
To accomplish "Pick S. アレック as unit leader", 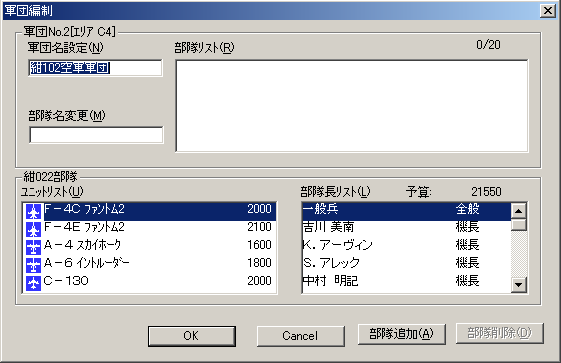I will pyautogui.click(x=407, y=263).
